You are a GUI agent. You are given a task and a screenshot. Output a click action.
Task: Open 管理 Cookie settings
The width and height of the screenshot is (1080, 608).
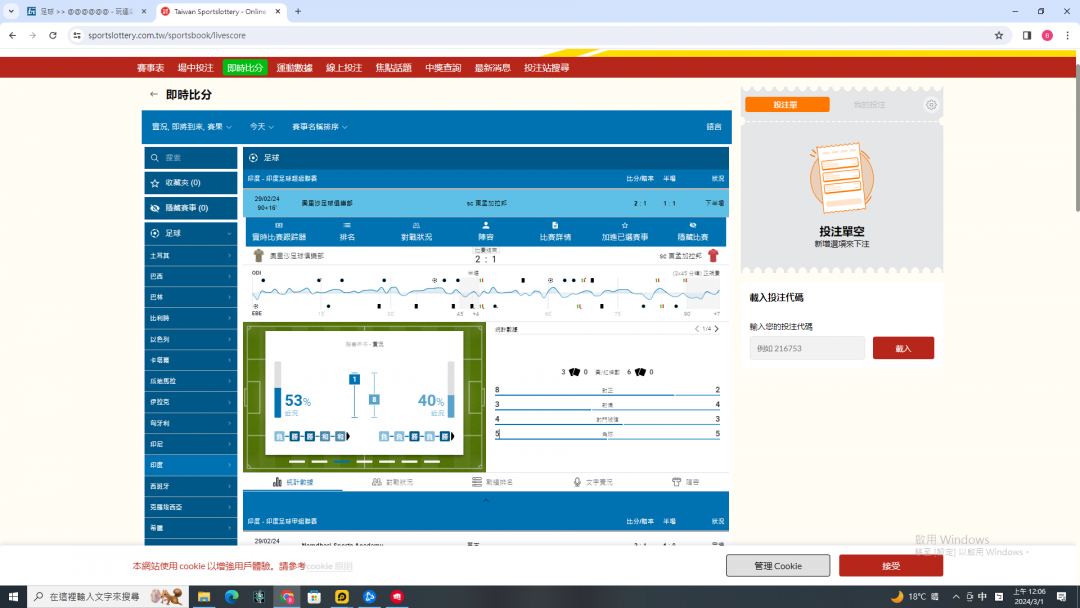click(778, 566)
